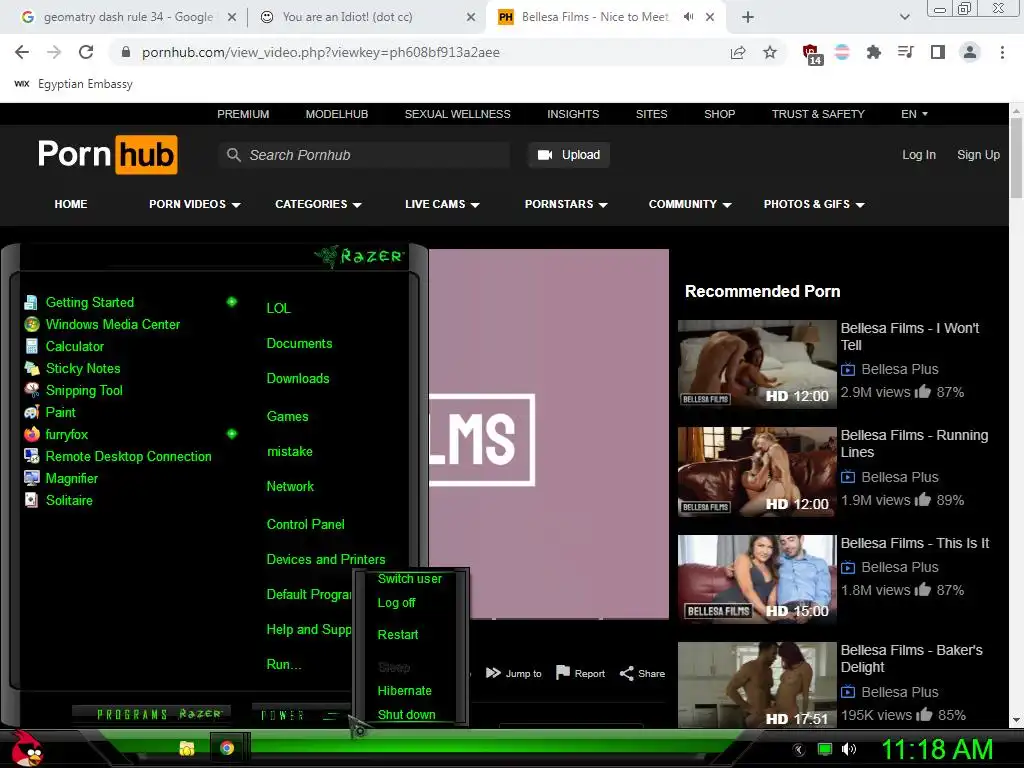This screenshot has height=768, width=1024.
Task: Expand the furryfox jump list arrow
Action: click(231, 434)
